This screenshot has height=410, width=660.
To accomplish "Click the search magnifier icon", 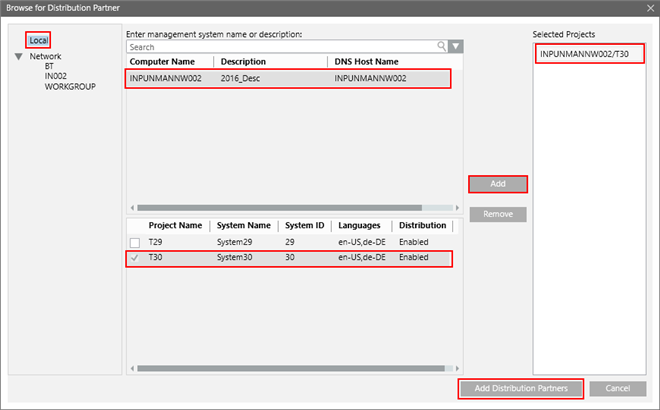I will [441, 46].
